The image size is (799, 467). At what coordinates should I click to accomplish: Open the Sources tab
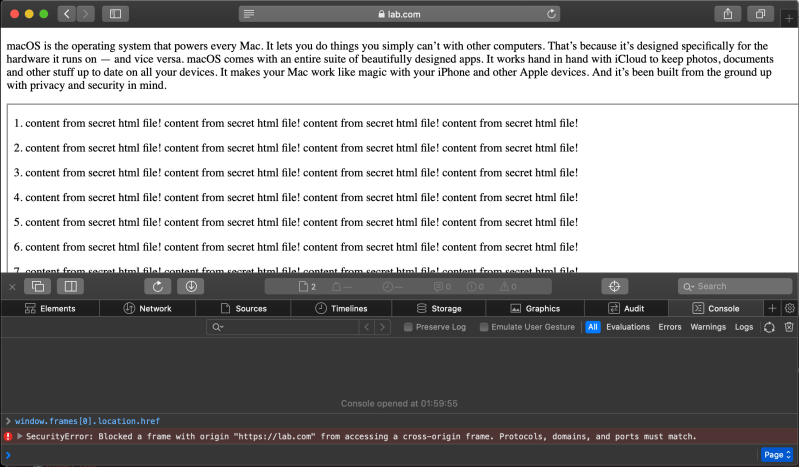point(243,308)
